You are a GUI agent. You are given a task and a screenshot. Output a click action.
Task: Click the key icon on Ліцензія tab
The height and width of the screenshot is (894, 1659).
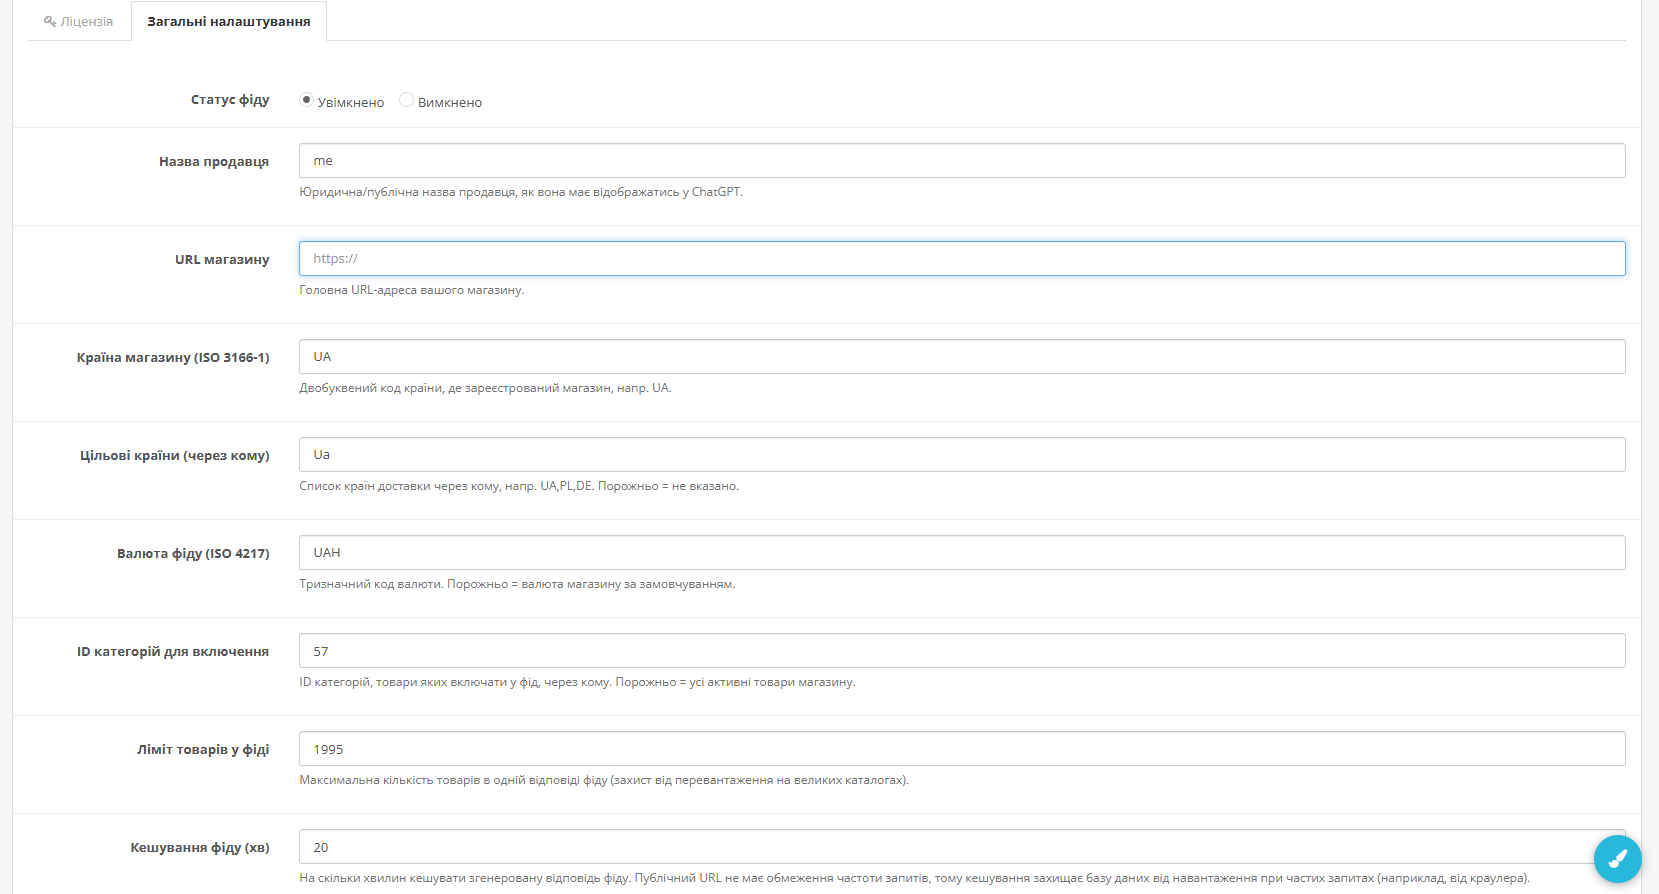(x=50, y=21)
